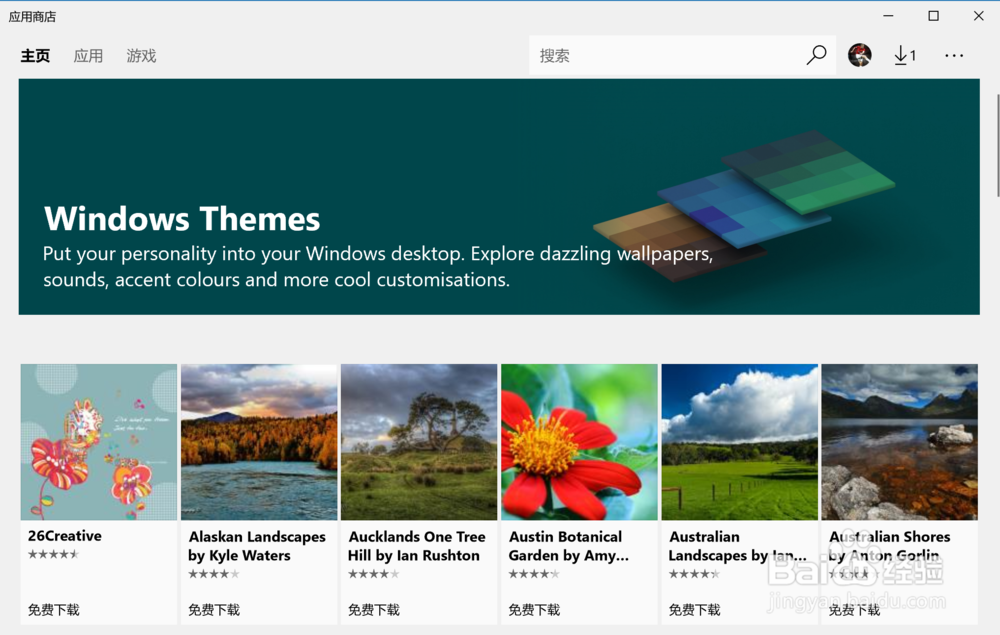Viewport: 1000px width, 635px height.
Task: Open the Windows Themes banner
Action: pos(498,197)
